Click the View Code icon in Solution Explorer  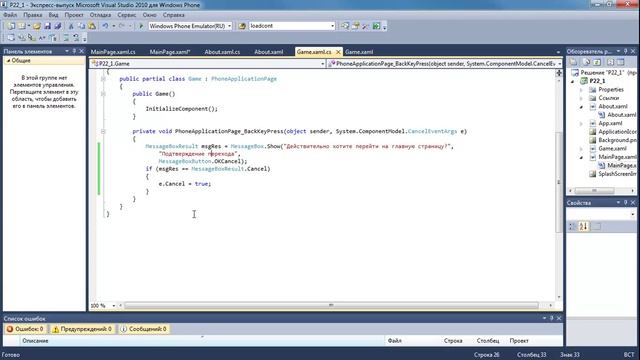point(610,62)
